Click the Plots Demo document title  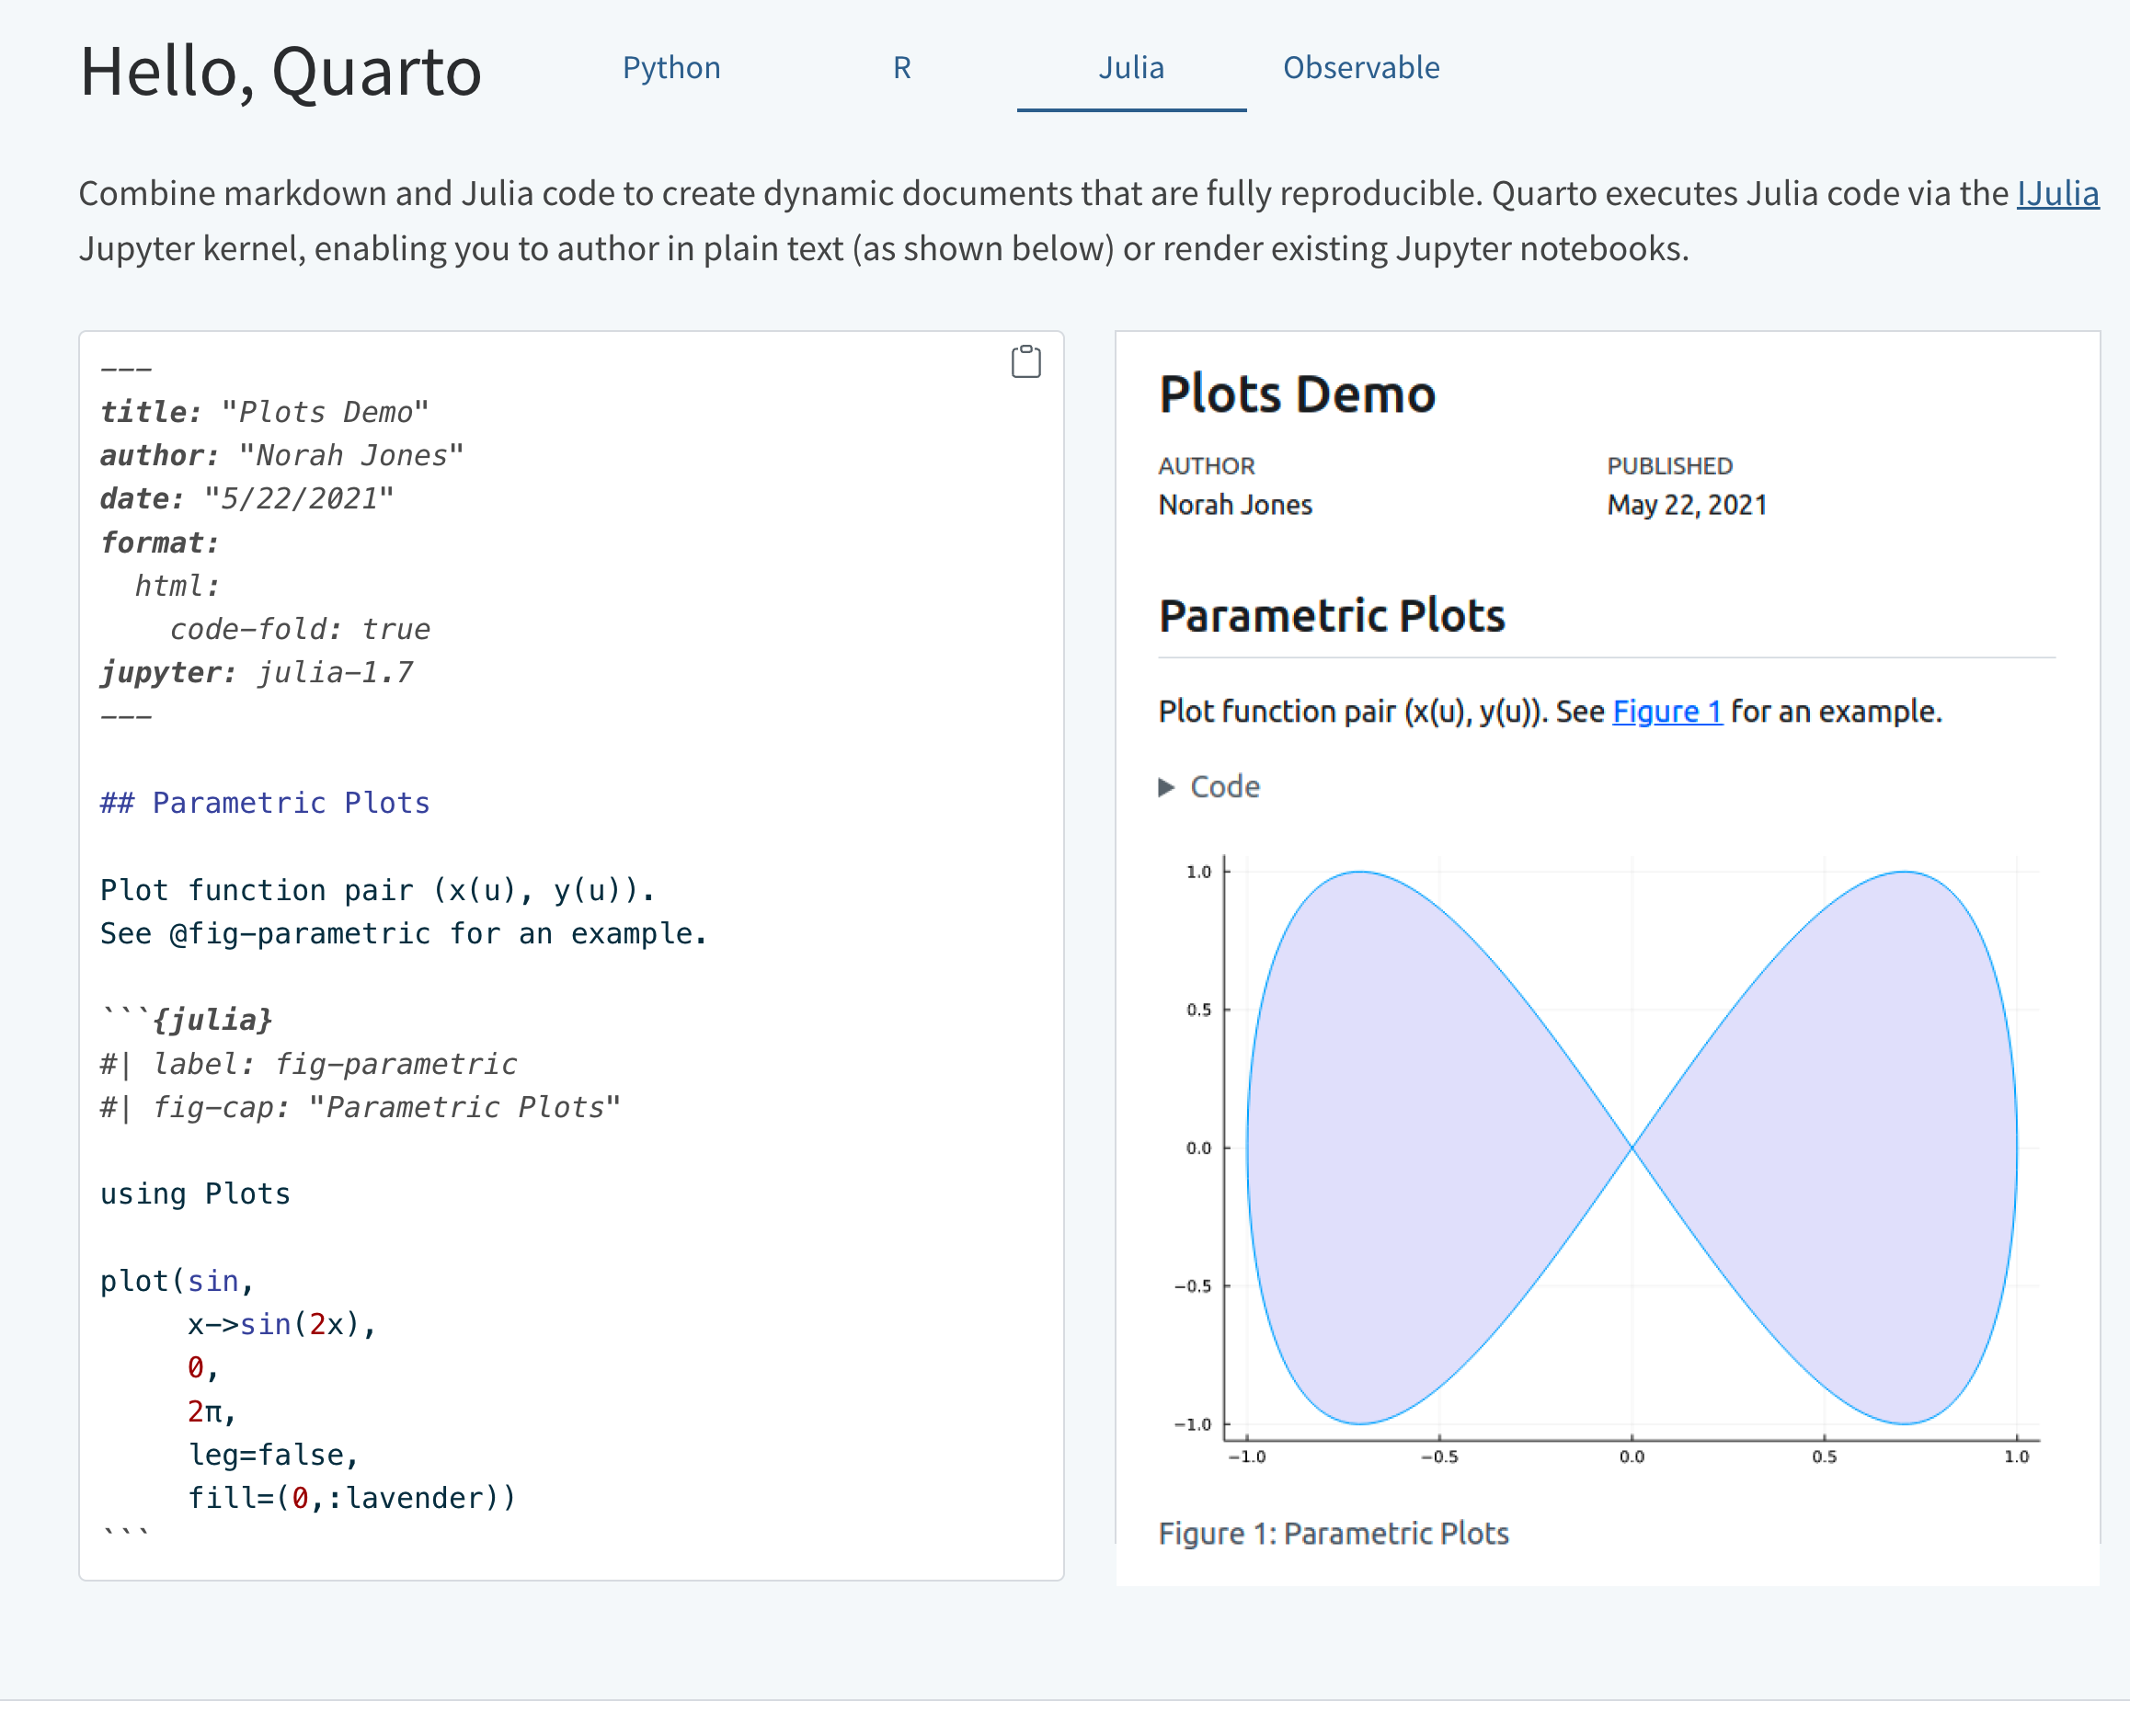pyautogui.click(x=1296, y=394)
